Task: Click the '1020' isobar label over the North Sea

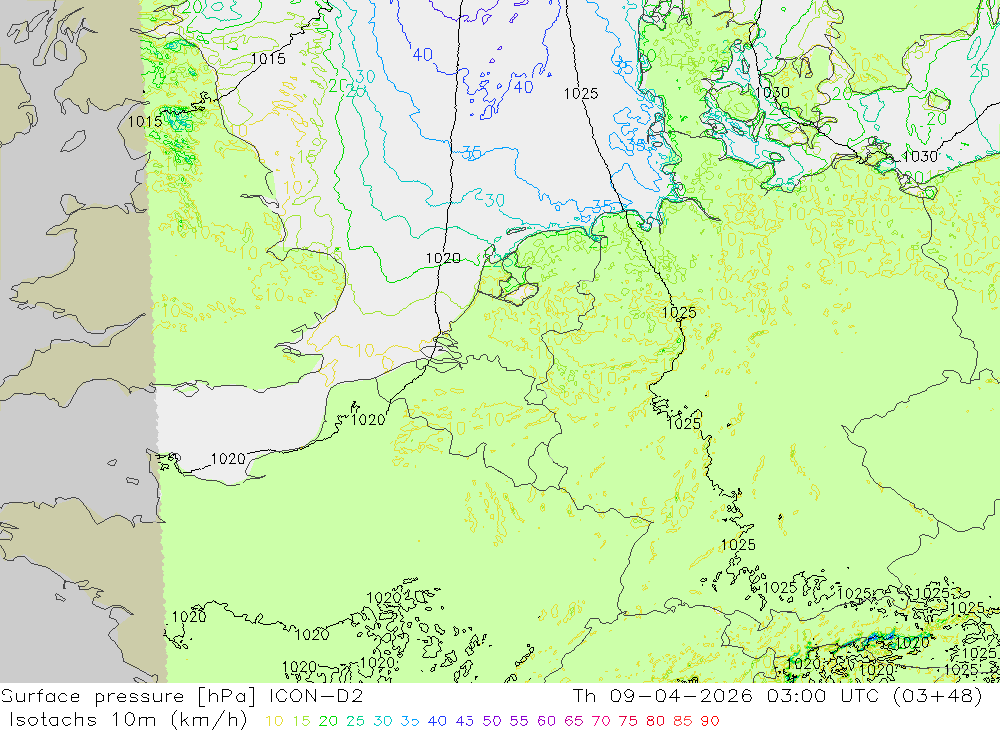Action: (x=443, y=258)
